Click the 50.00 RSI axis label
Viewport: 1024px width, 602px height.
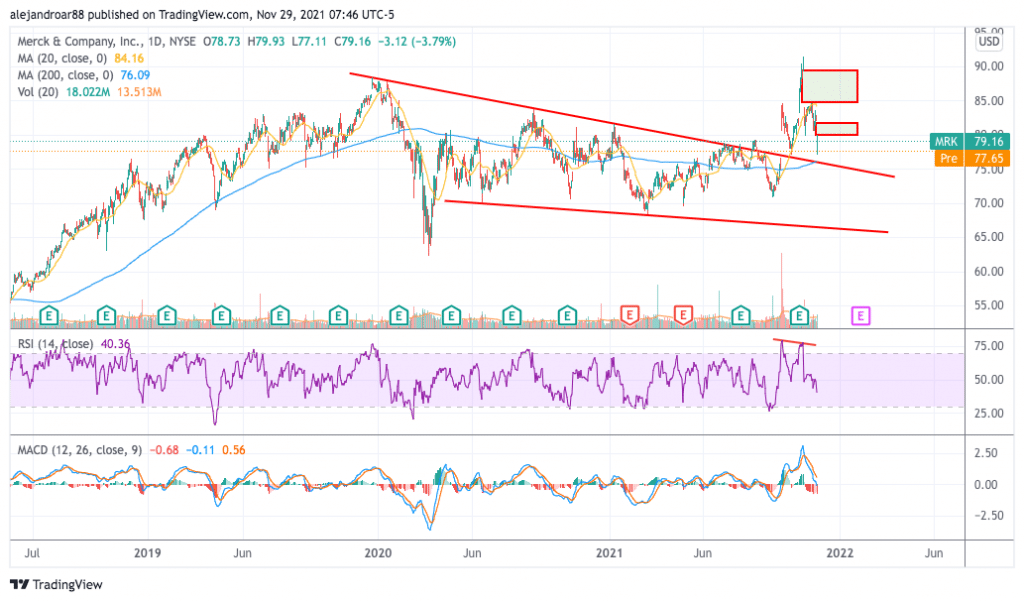988,379
